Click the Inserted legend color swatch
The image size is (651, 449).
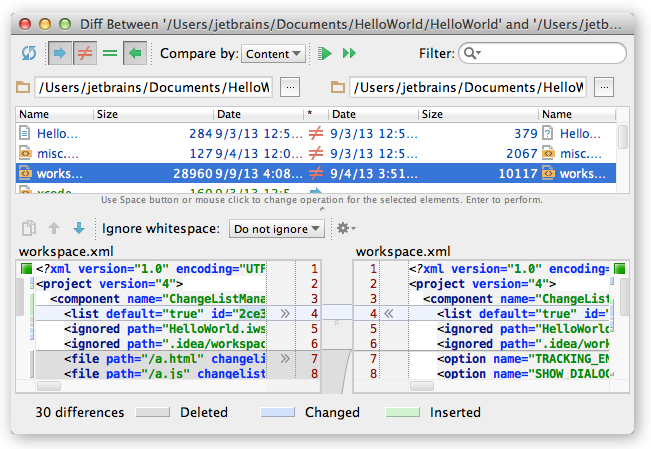pyautogui.click(x=402, y=412)
